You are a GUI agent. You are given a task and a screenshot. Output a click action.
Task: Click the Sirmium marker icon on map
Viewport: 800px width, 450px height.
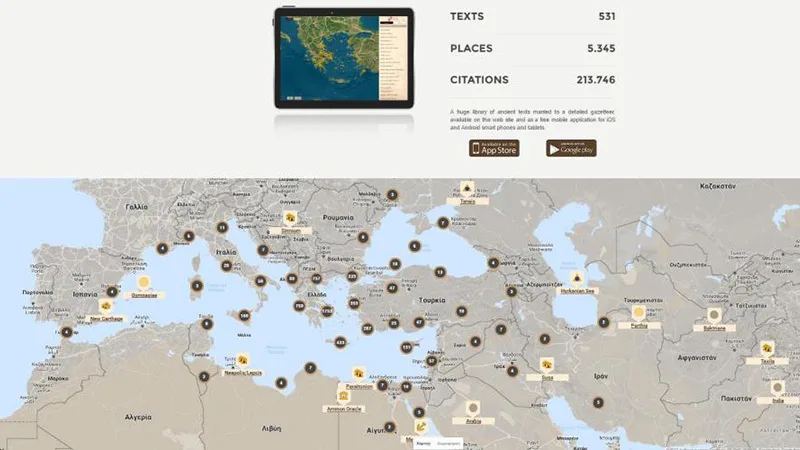tap(290, 217)
